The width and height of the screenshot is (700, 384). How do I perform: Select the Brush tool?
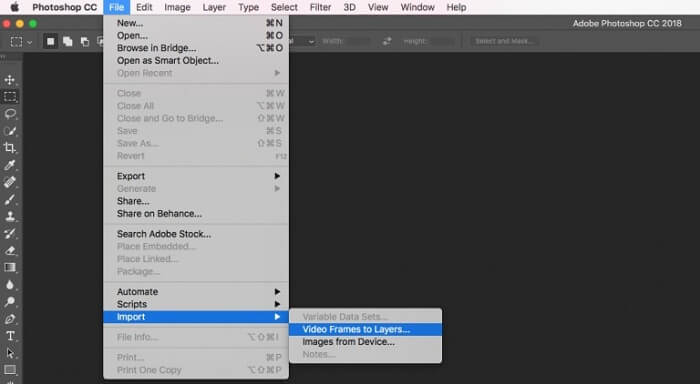tap(10, 199)
